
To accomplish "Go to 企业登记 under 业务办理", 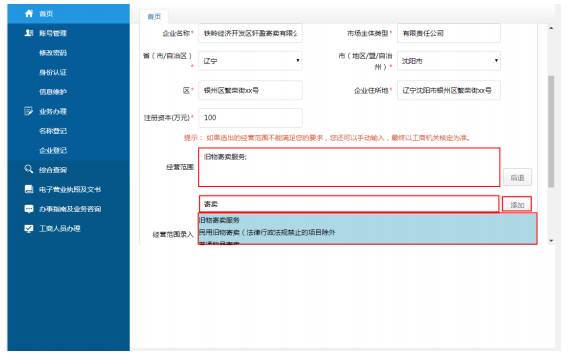I will (x=53, y=150).
